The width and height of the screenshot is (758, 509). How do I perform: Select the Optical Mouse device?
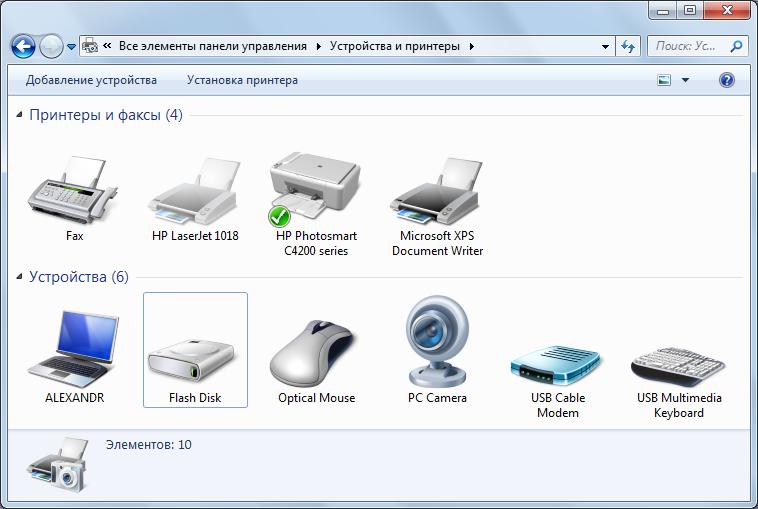coord(316,351)
